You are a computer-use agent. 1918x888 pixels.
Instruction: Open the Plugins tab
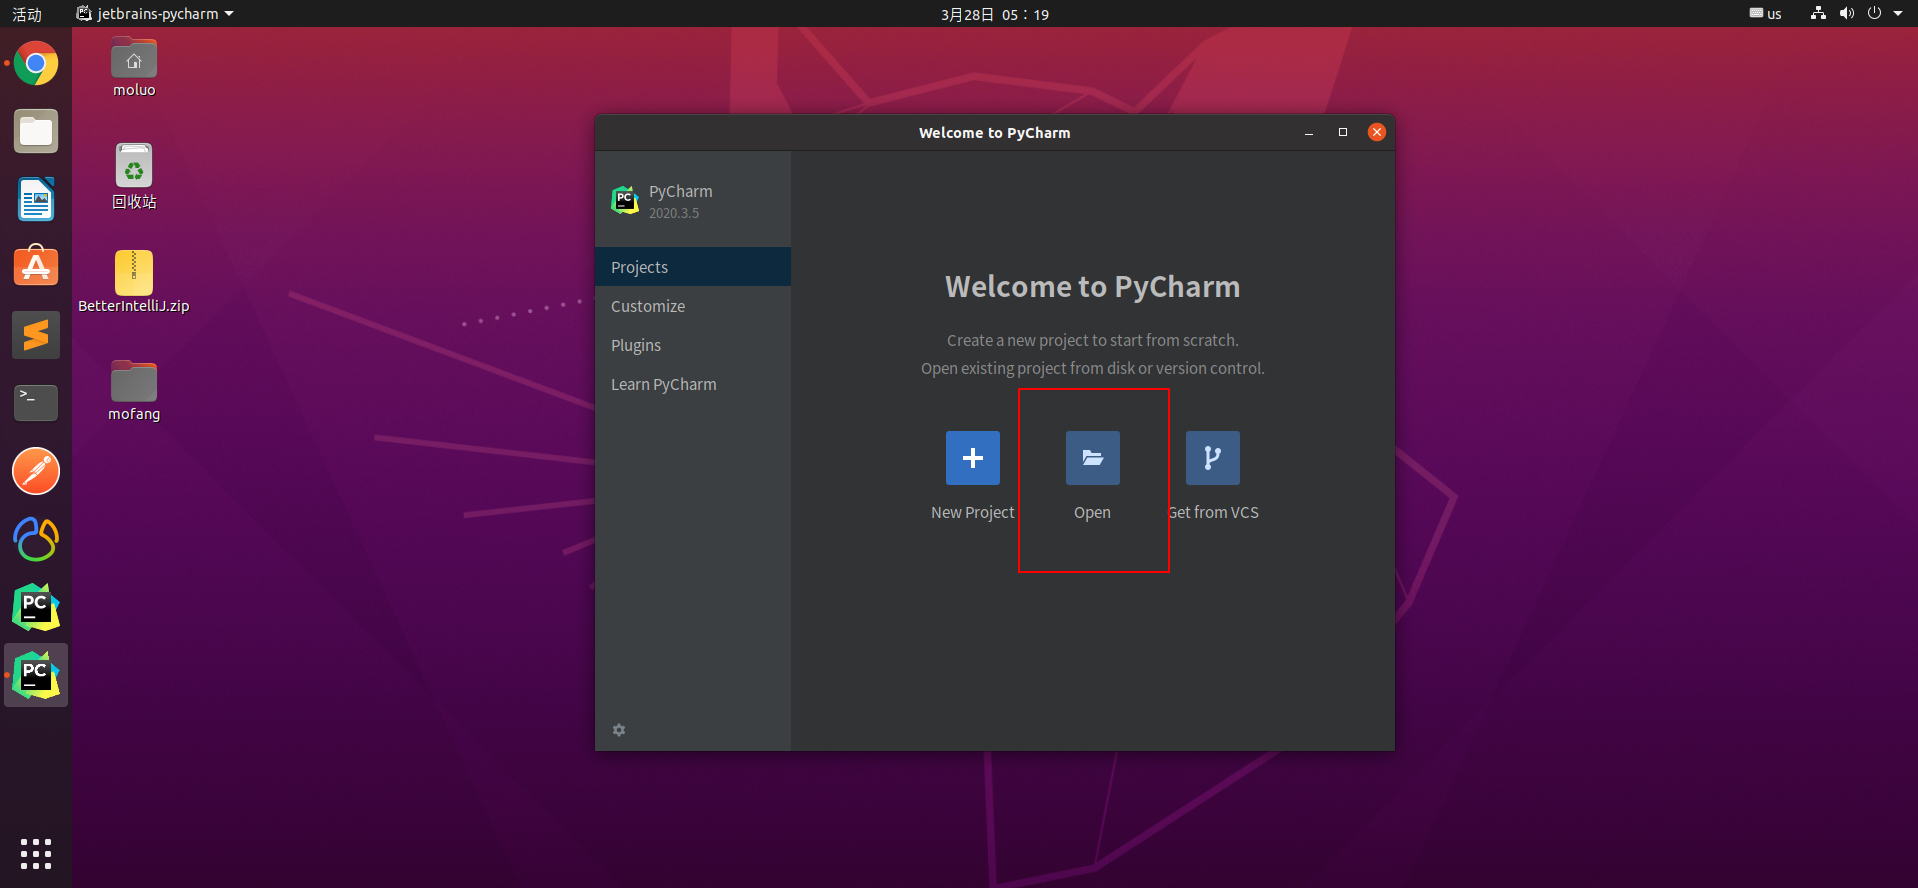tap(693, 345)
